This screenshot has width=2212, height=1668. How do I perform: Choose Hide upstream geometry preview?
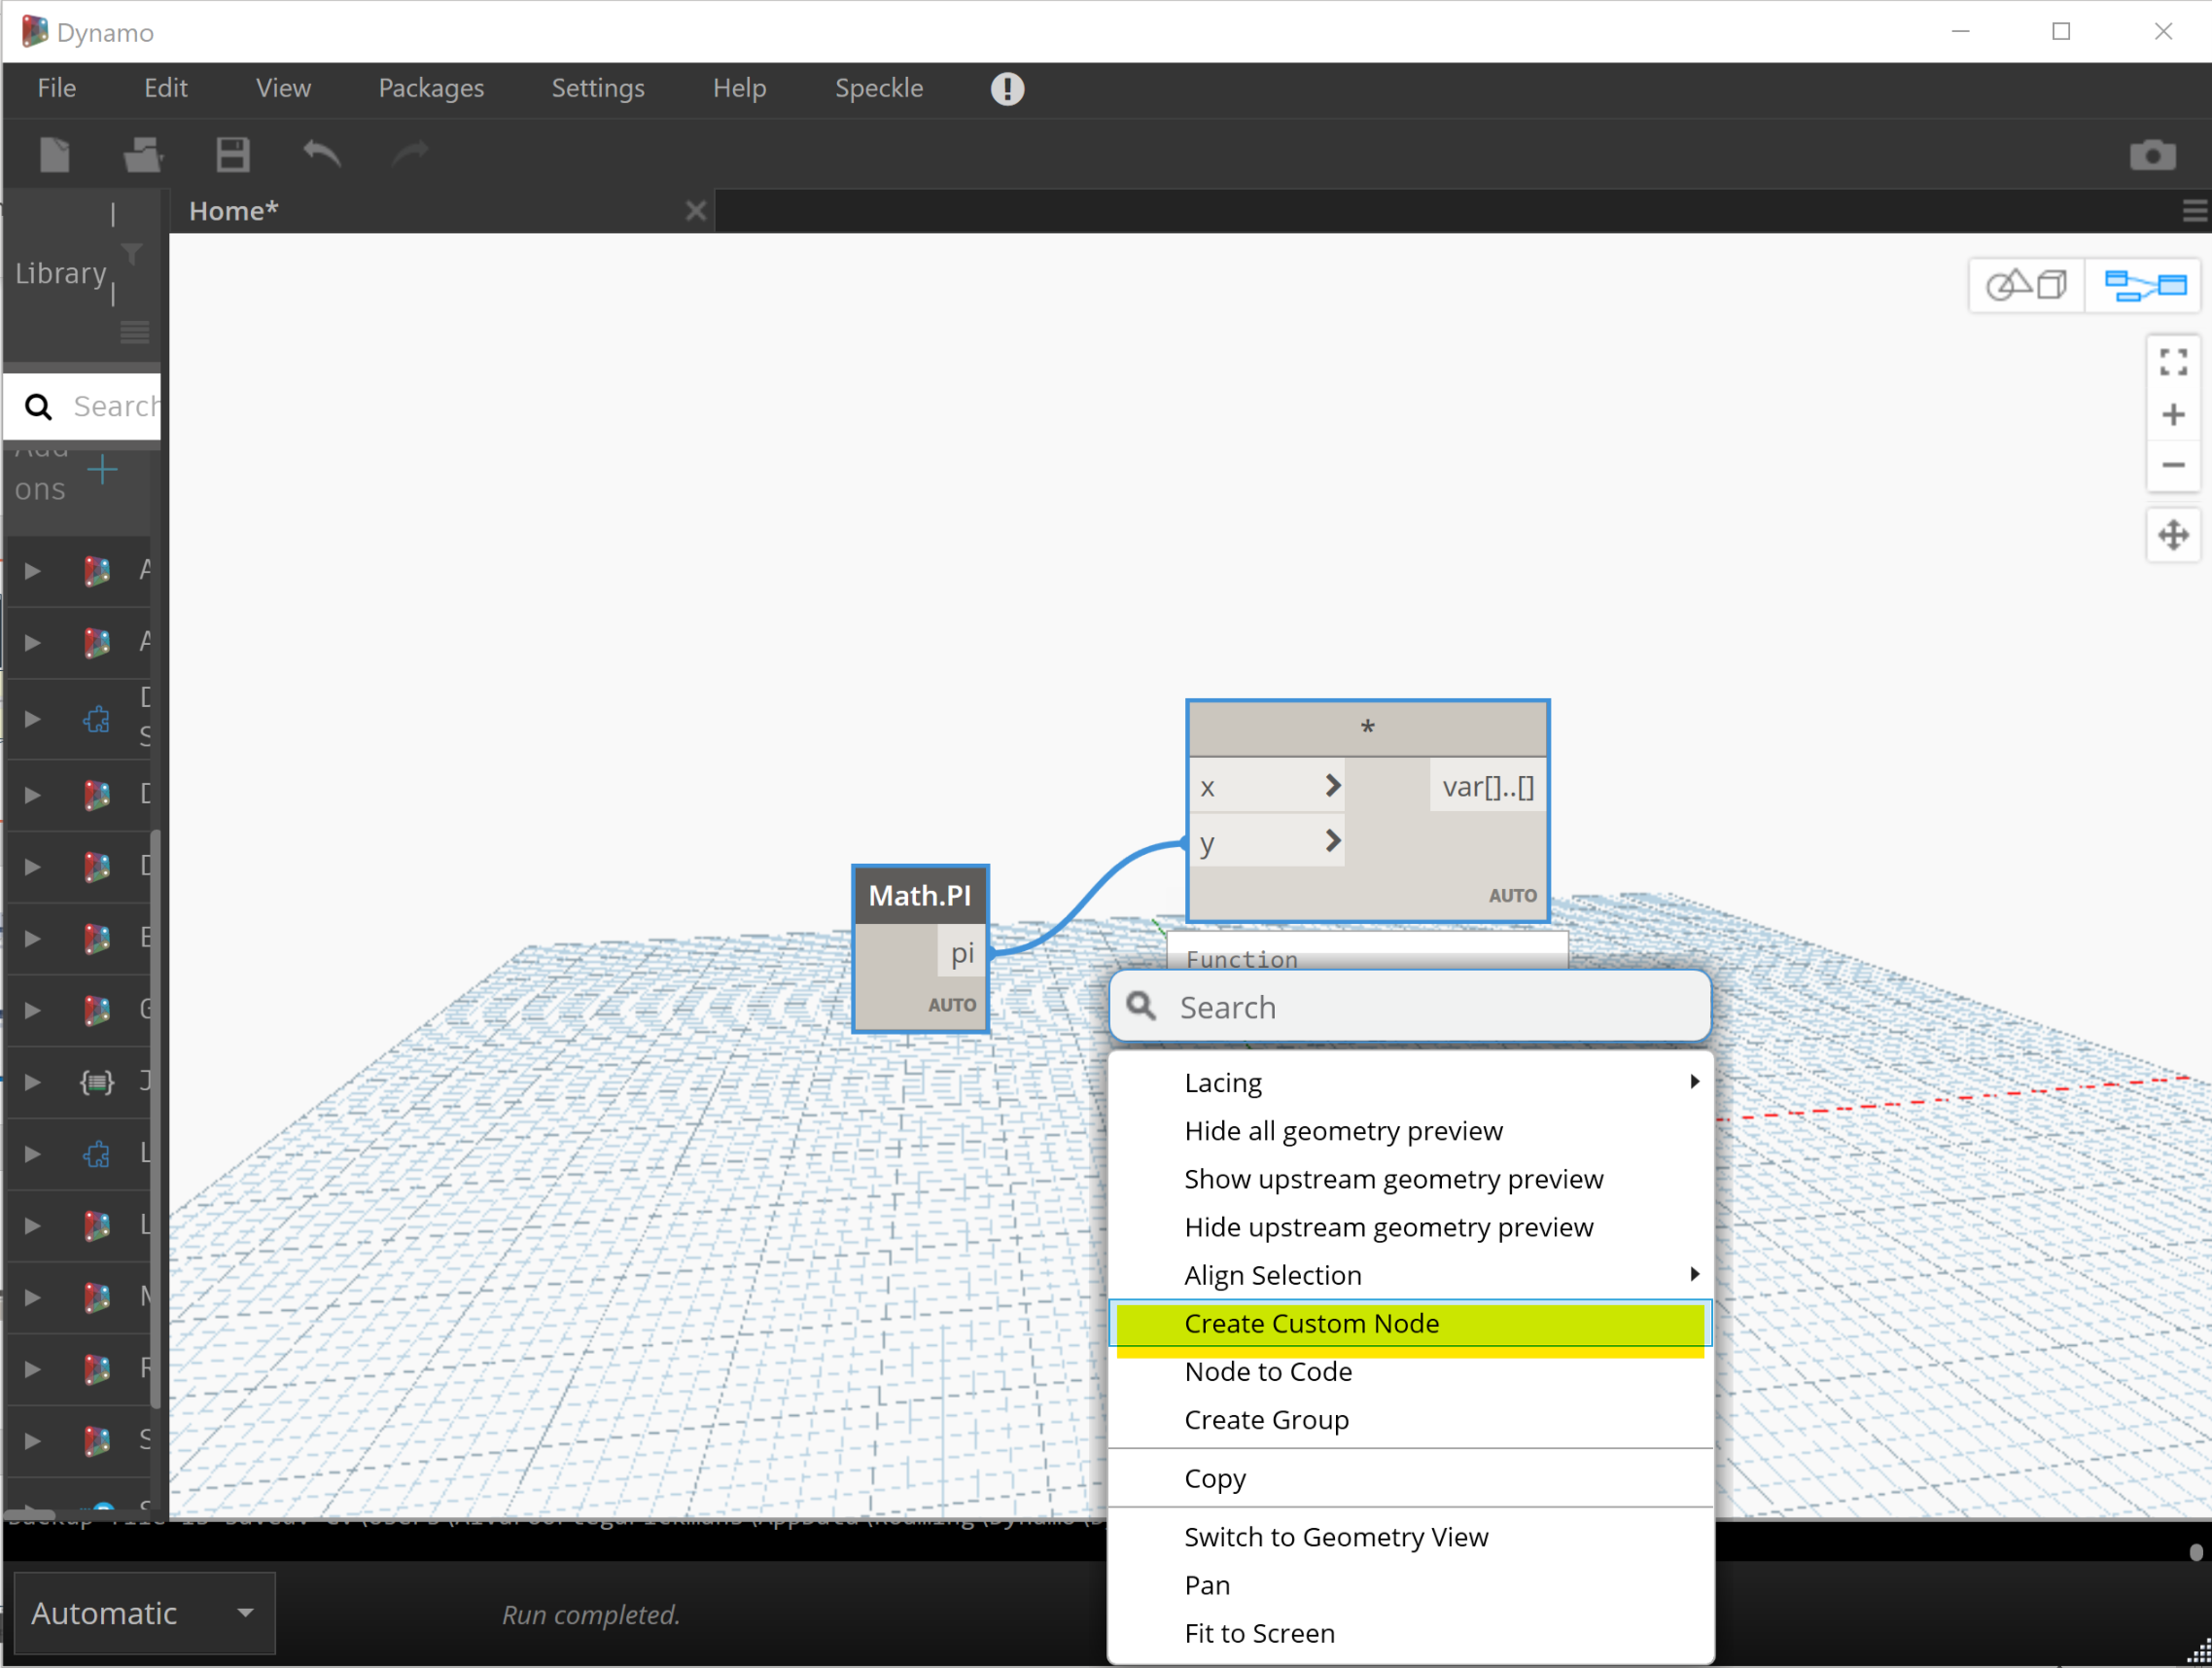1410,1226
